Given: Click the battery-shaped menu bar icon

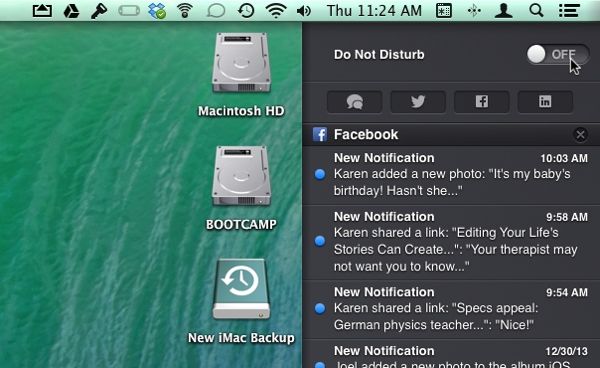Looking at the screenshot, I should [x=129, y=11].
